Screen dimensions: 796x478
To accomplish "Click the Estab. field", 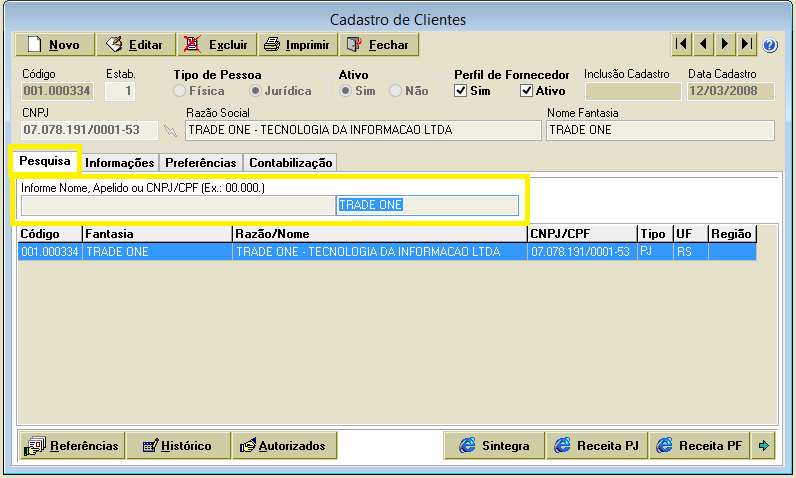I will [120, 91].
